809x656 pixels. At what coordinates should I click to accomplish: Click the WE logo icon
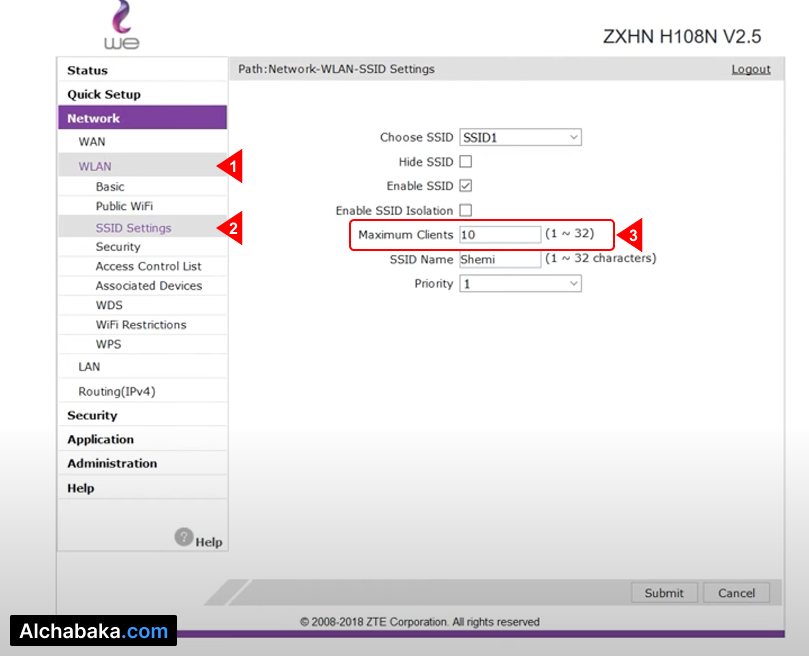coord(121,26)
